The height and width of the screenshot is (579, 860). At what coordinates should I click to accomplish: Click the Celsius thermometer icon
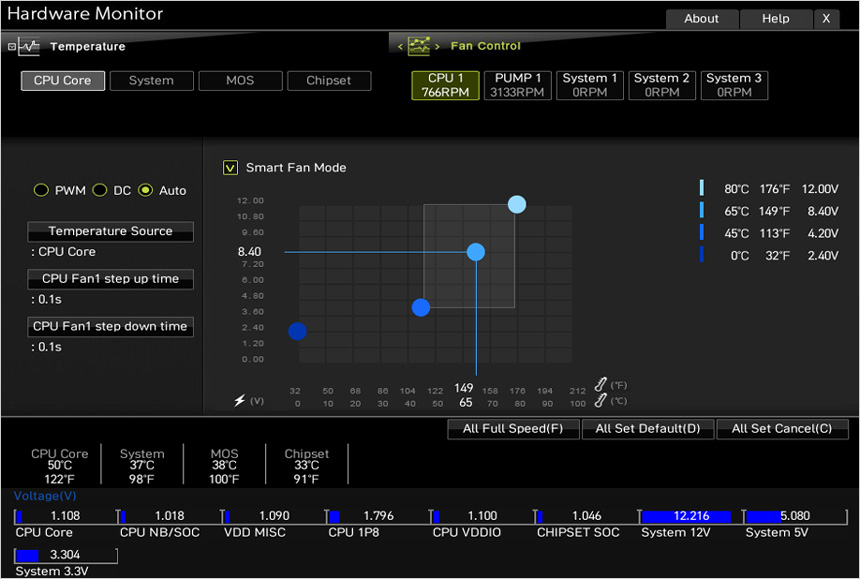tap(601, 400)
